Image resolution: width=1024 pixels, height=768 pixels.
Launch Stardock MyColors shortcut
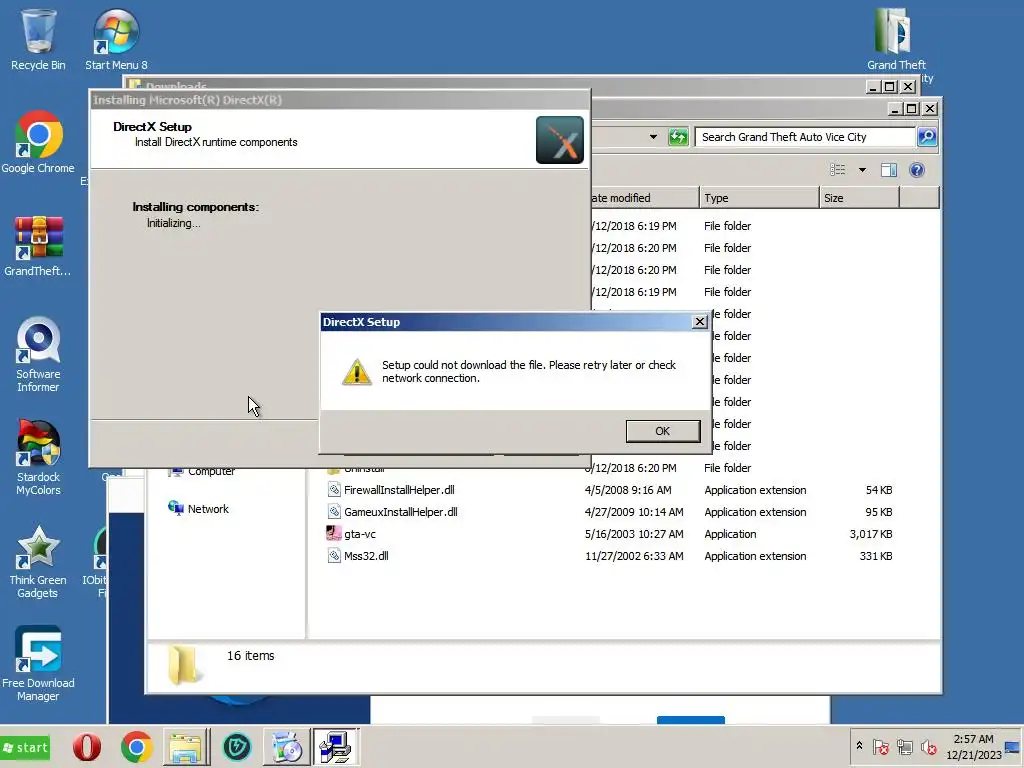coord(38,458)
